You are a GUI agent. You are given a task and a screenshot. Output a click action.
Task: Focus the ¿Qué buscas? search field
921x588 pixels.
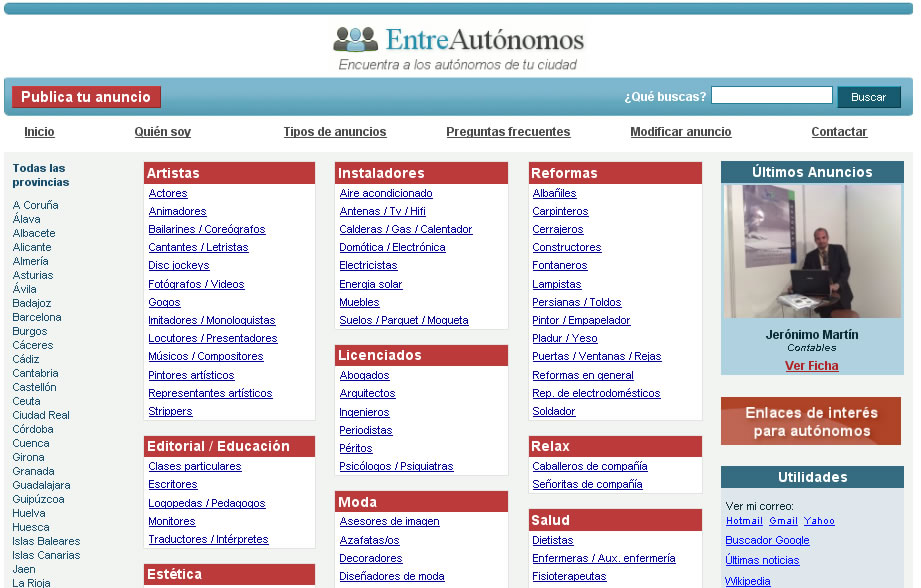click(x=771, y=95)
